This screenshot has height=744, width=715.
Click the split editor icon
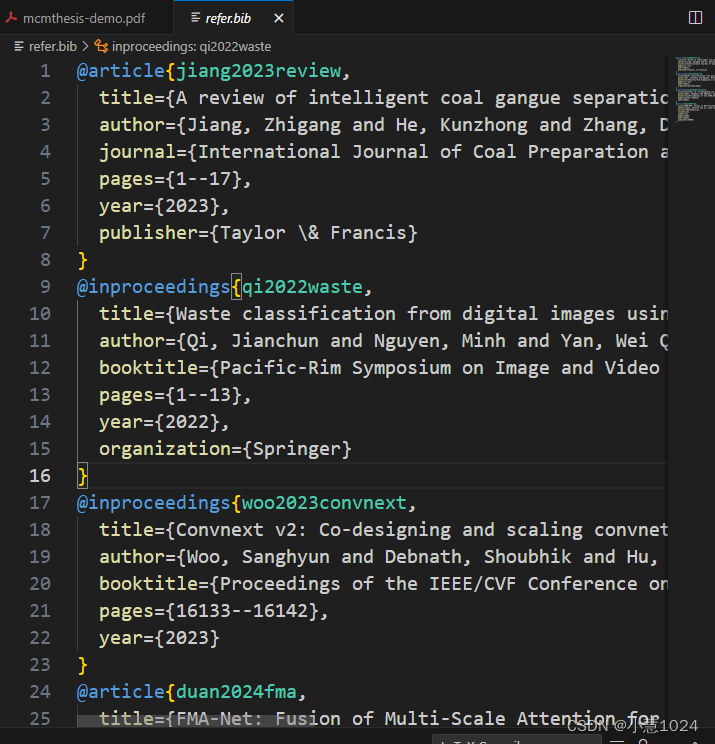click(695, 18)
